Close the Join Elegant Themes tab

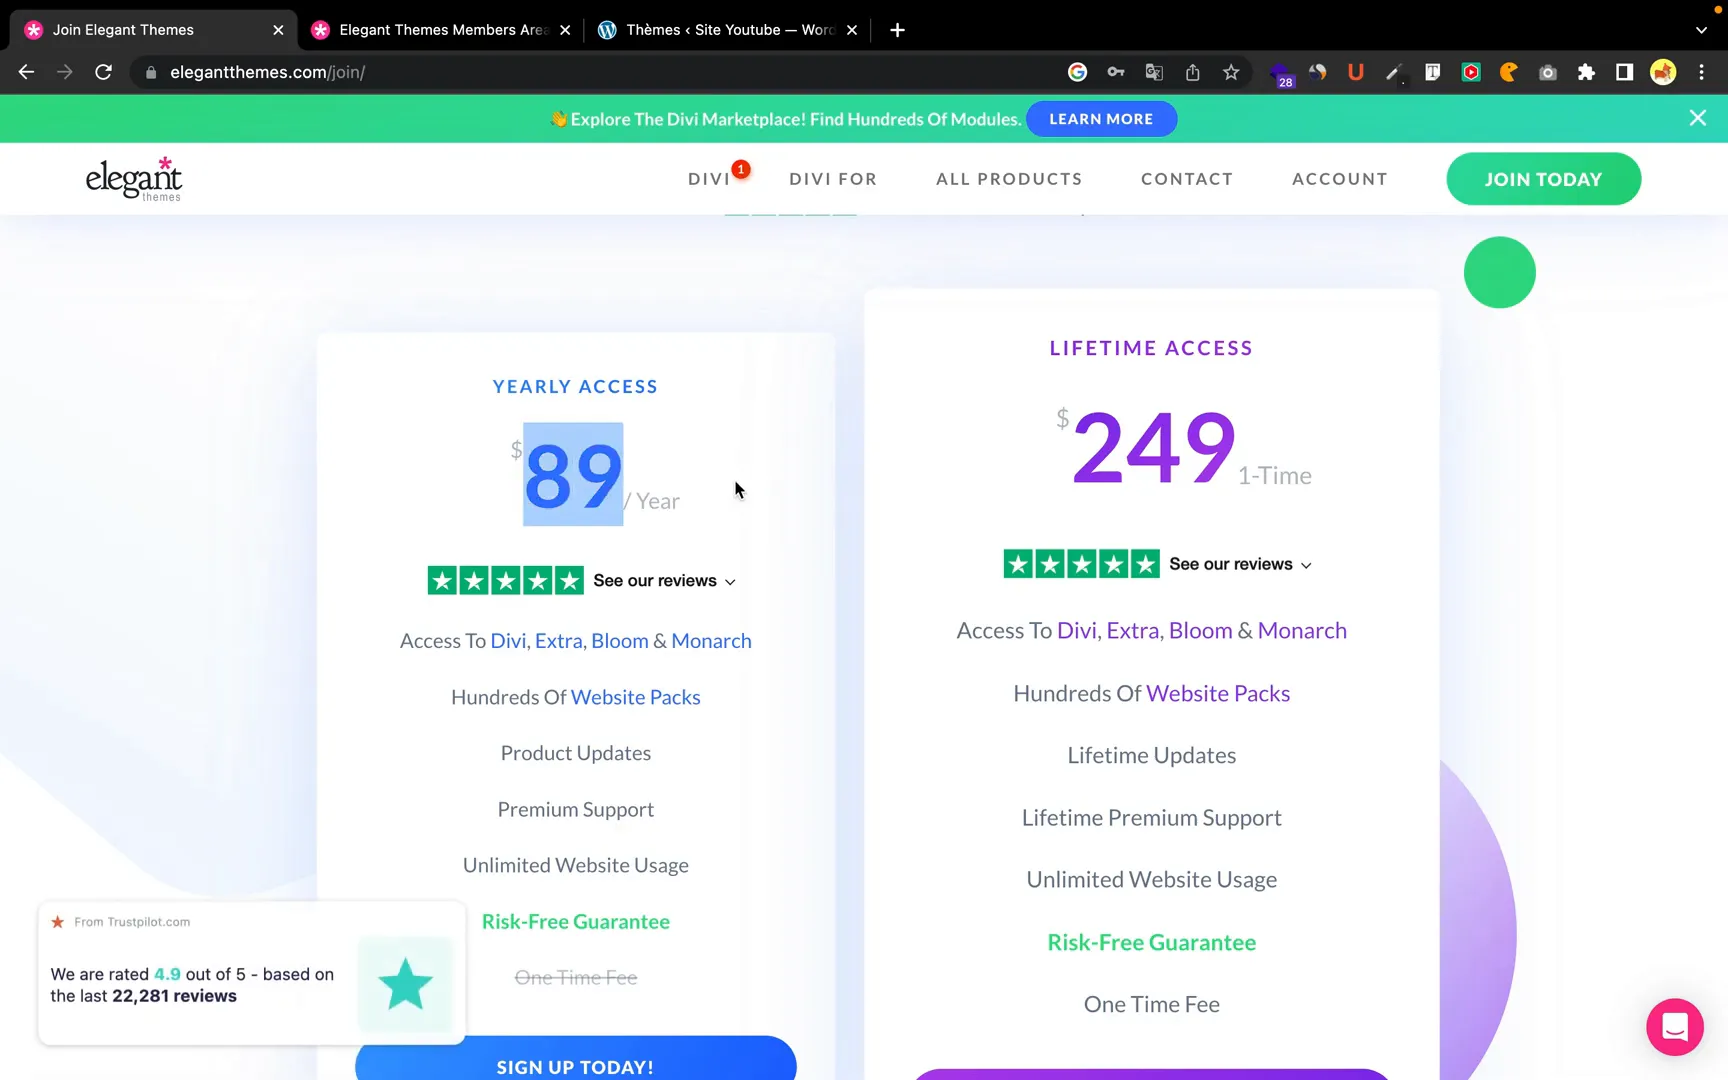click(x=278, y=30)
